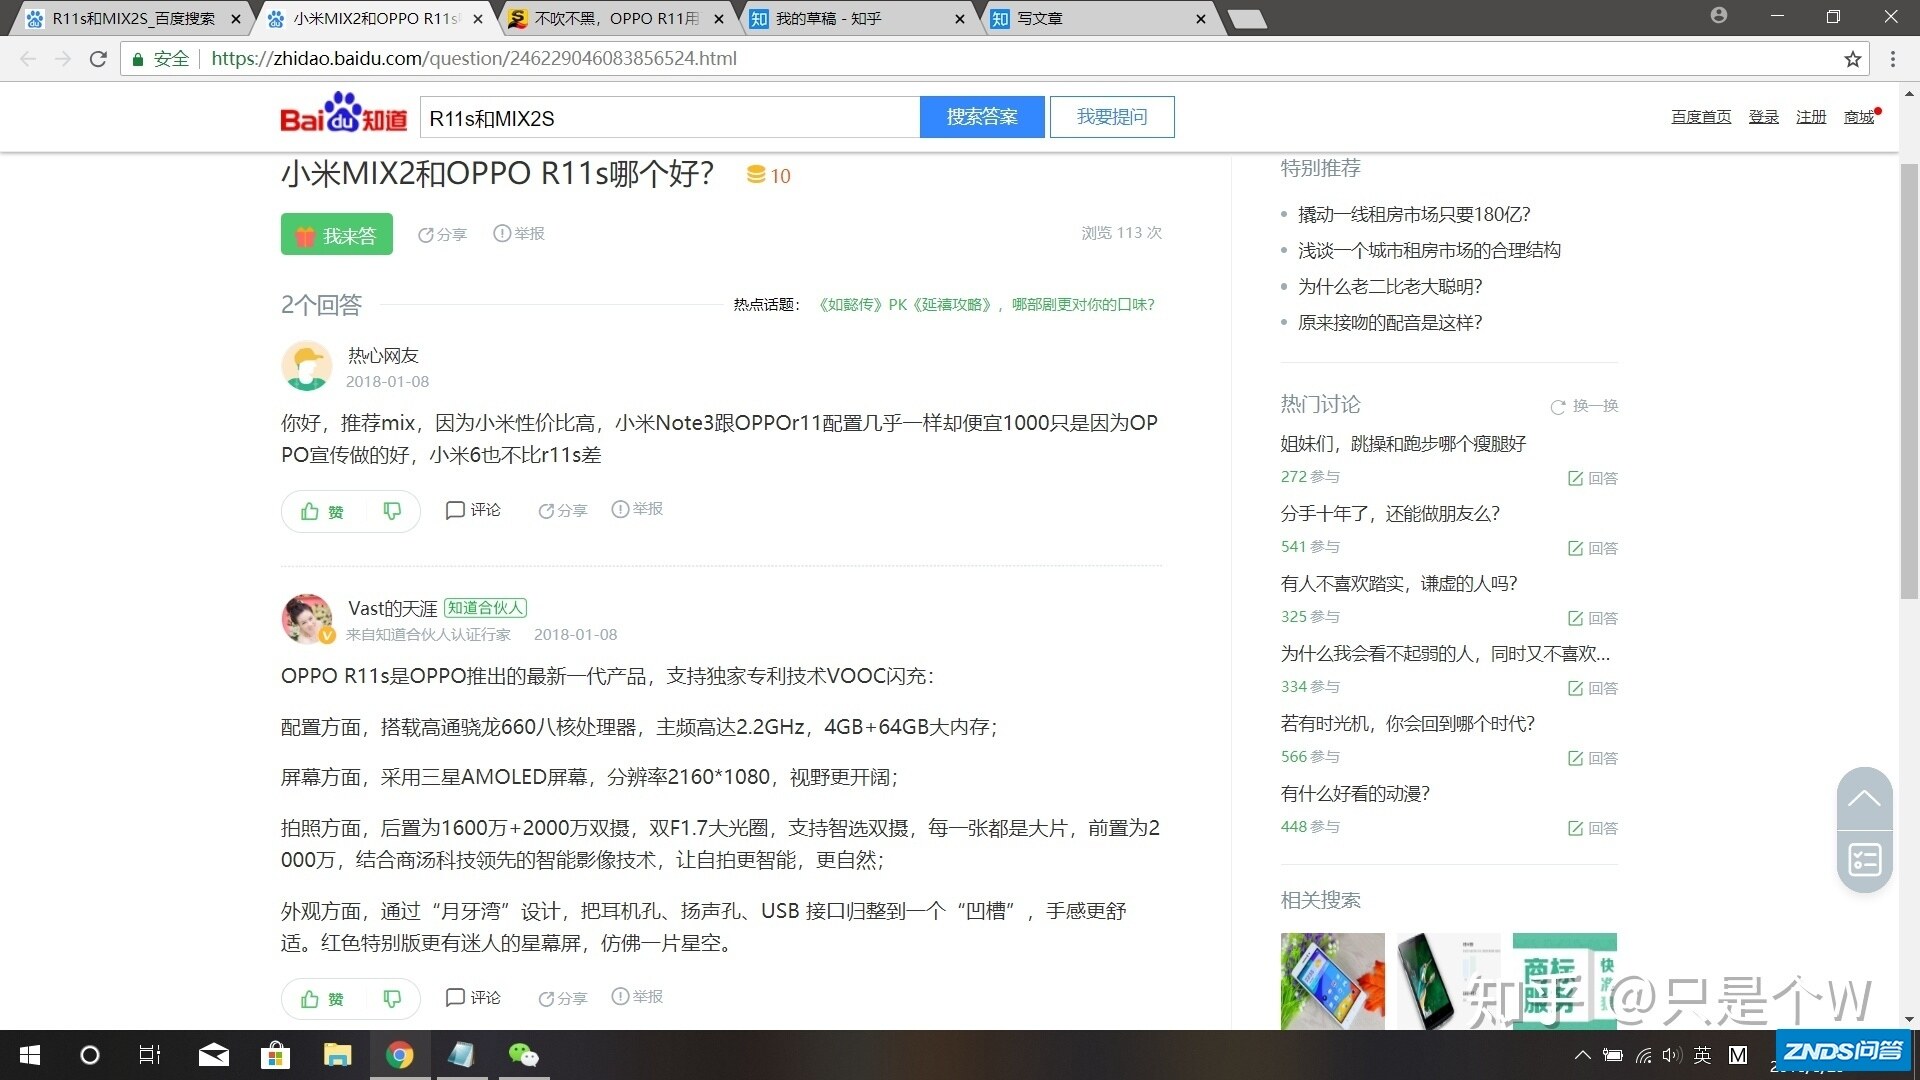Click the Zhidao search box containing R11s和MIX2S
Viewport: 1920px width, 1080px height.
click(x=670, y=117)
